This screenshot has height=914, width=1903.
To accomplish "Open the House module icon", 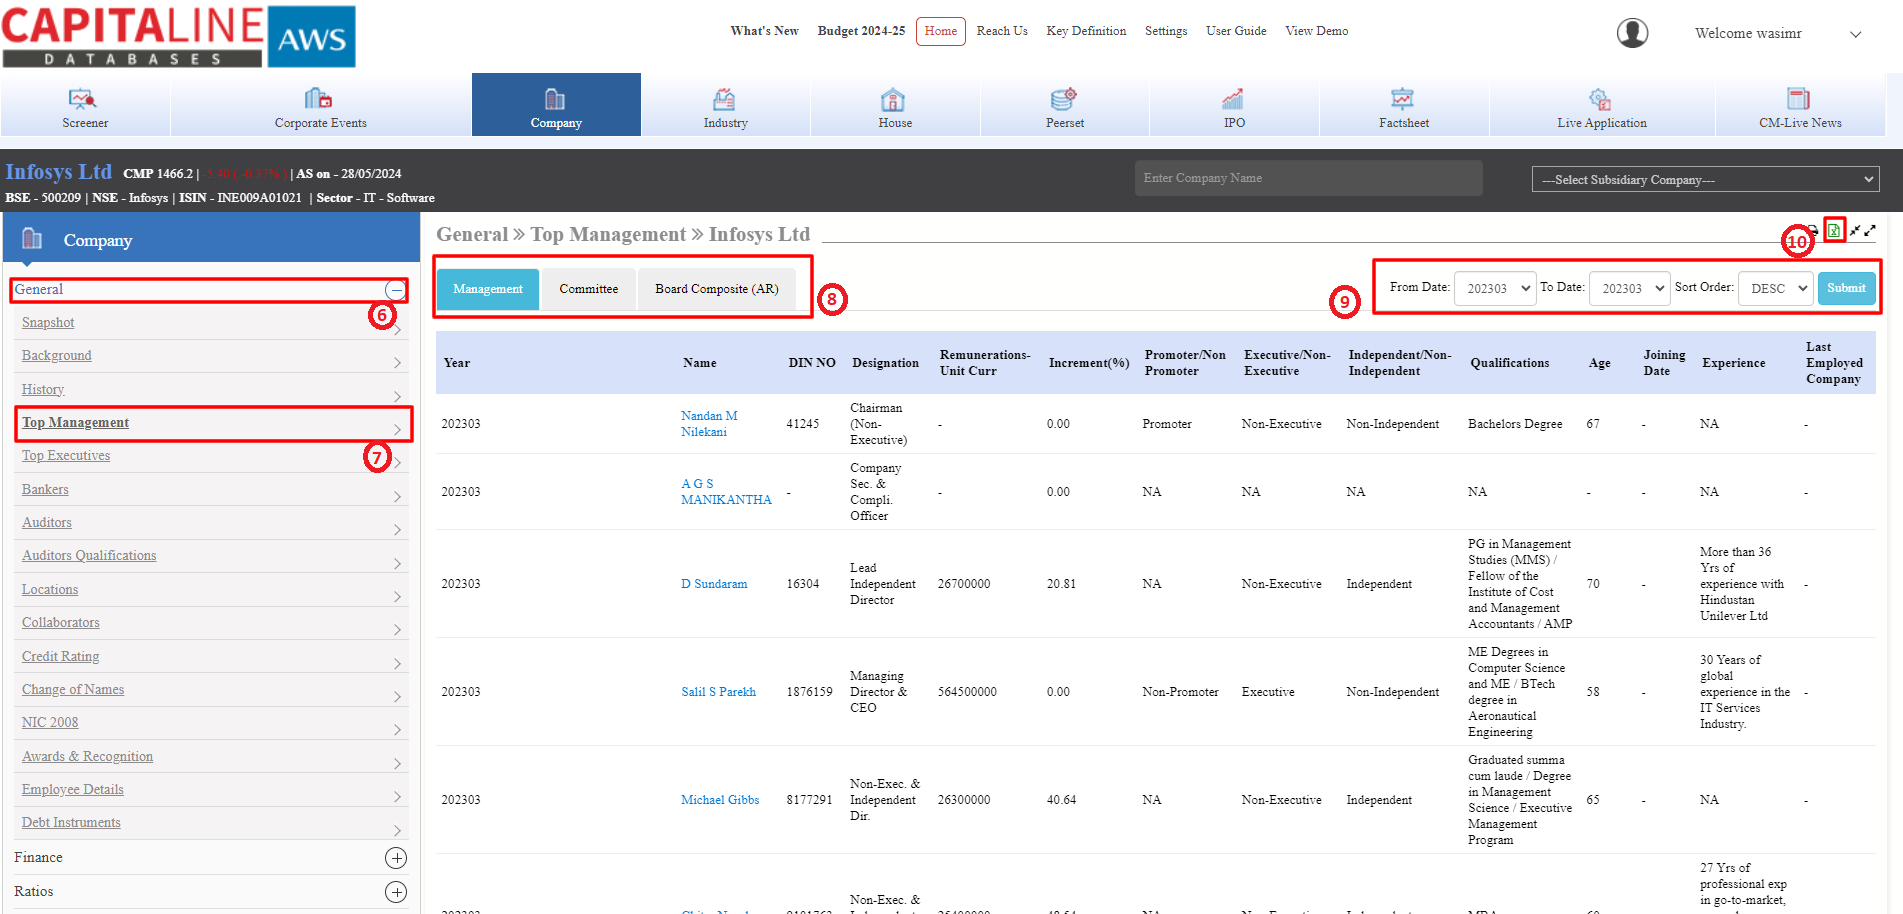I will coord(893,99).
